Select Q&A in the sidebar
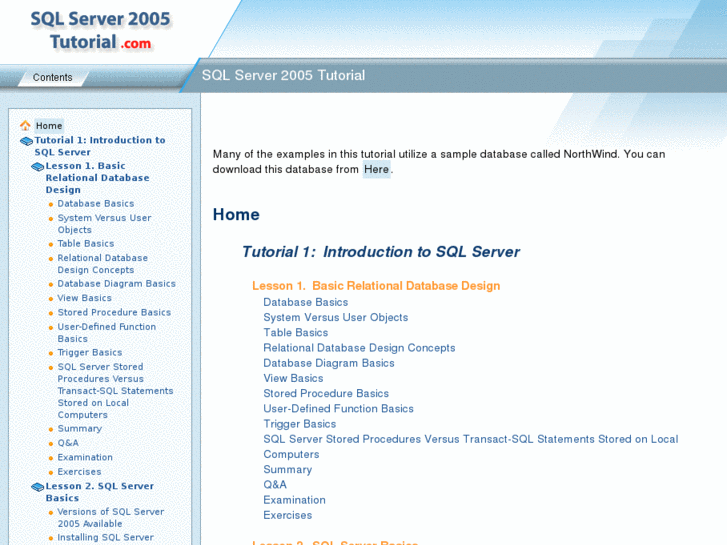Image resolution: width=727 pixels, height=545 pixels. point(68,443)
